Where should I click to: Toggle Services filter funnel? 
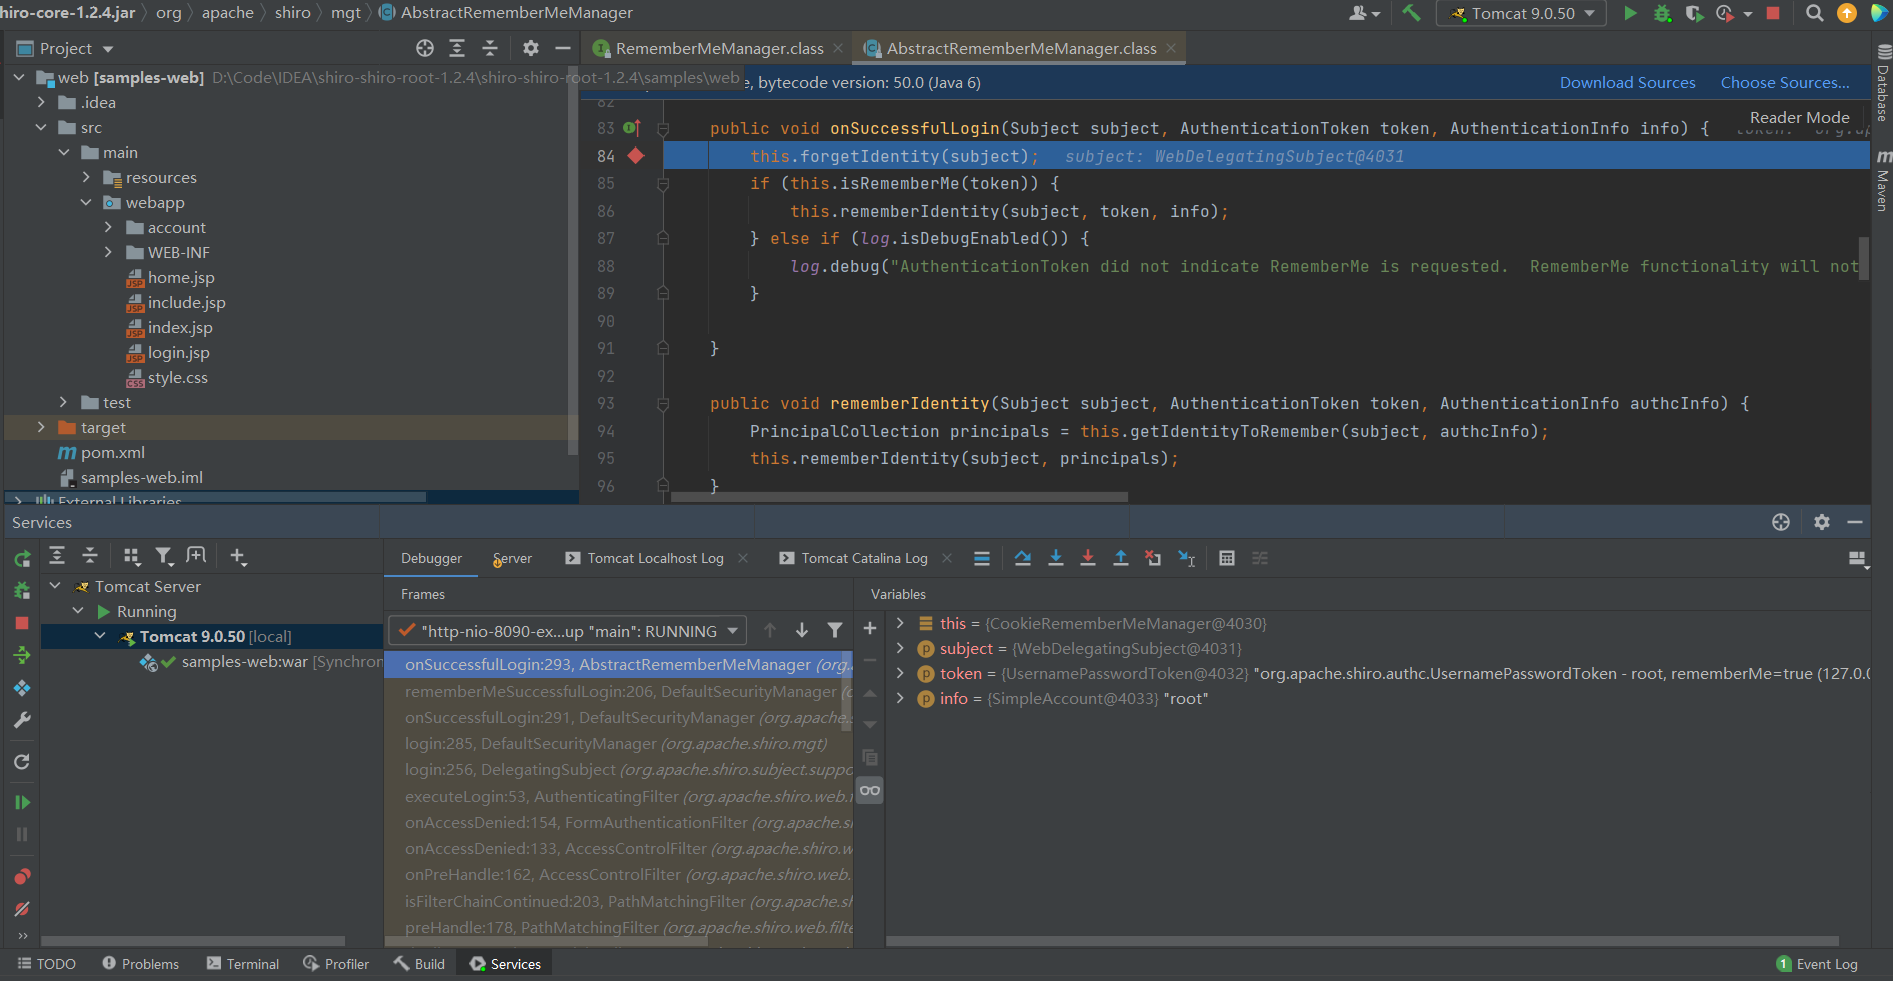point(164,555)
